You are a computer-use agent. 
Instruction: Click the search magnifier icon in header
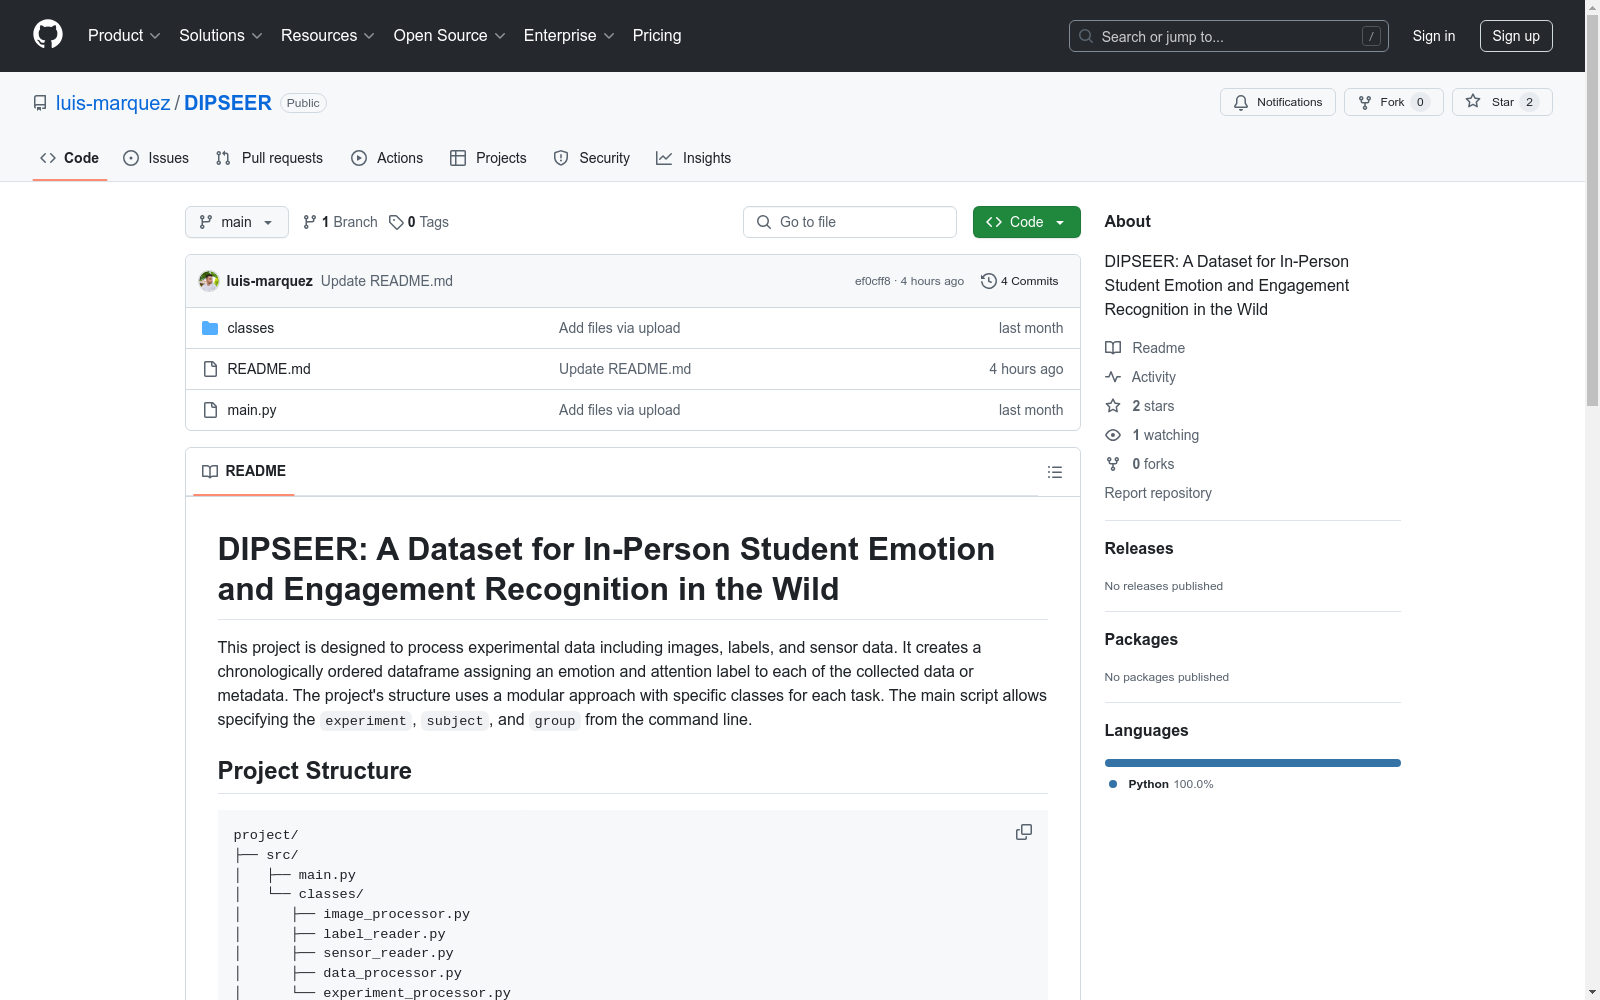[1086, 36]
